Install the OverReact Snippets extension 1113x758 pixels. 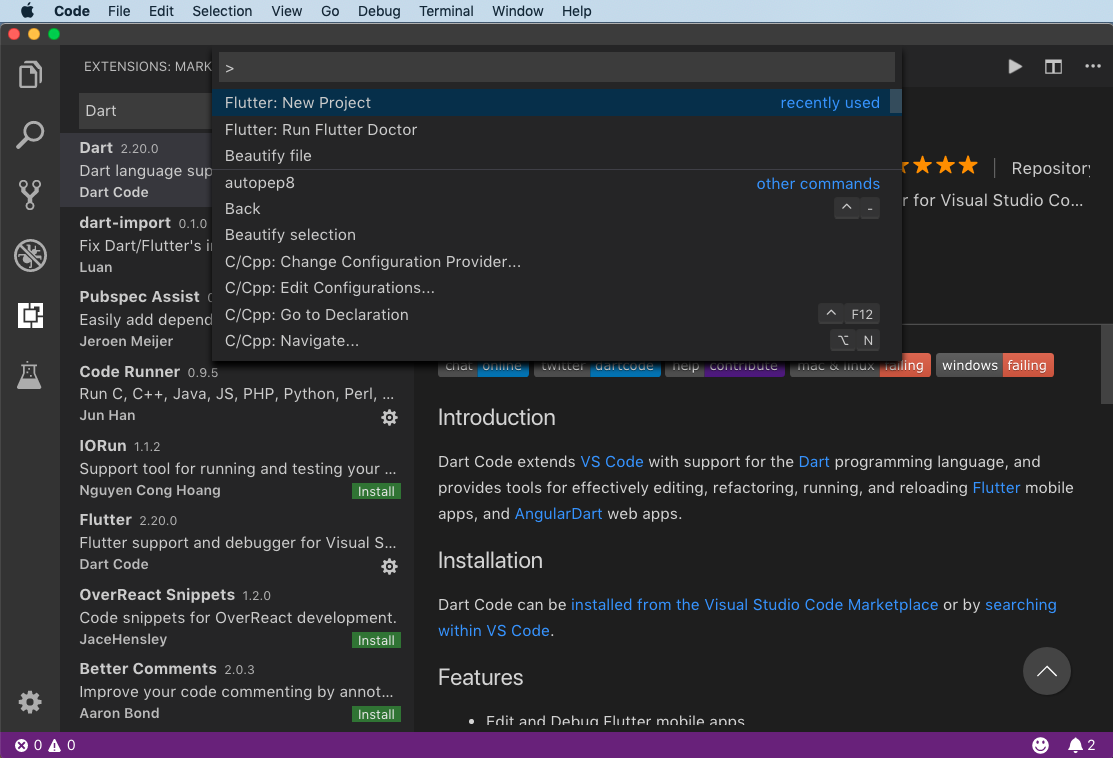[x=376, y=640]
